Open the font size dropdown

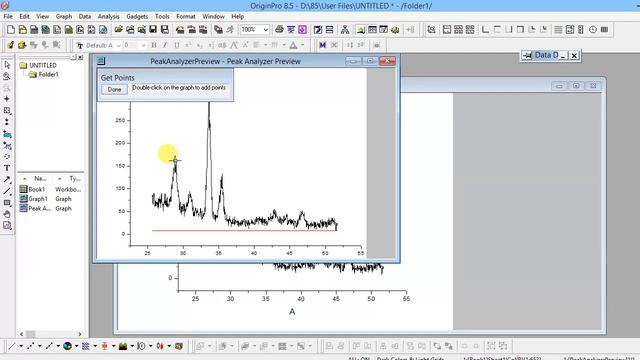coord(143,45)
